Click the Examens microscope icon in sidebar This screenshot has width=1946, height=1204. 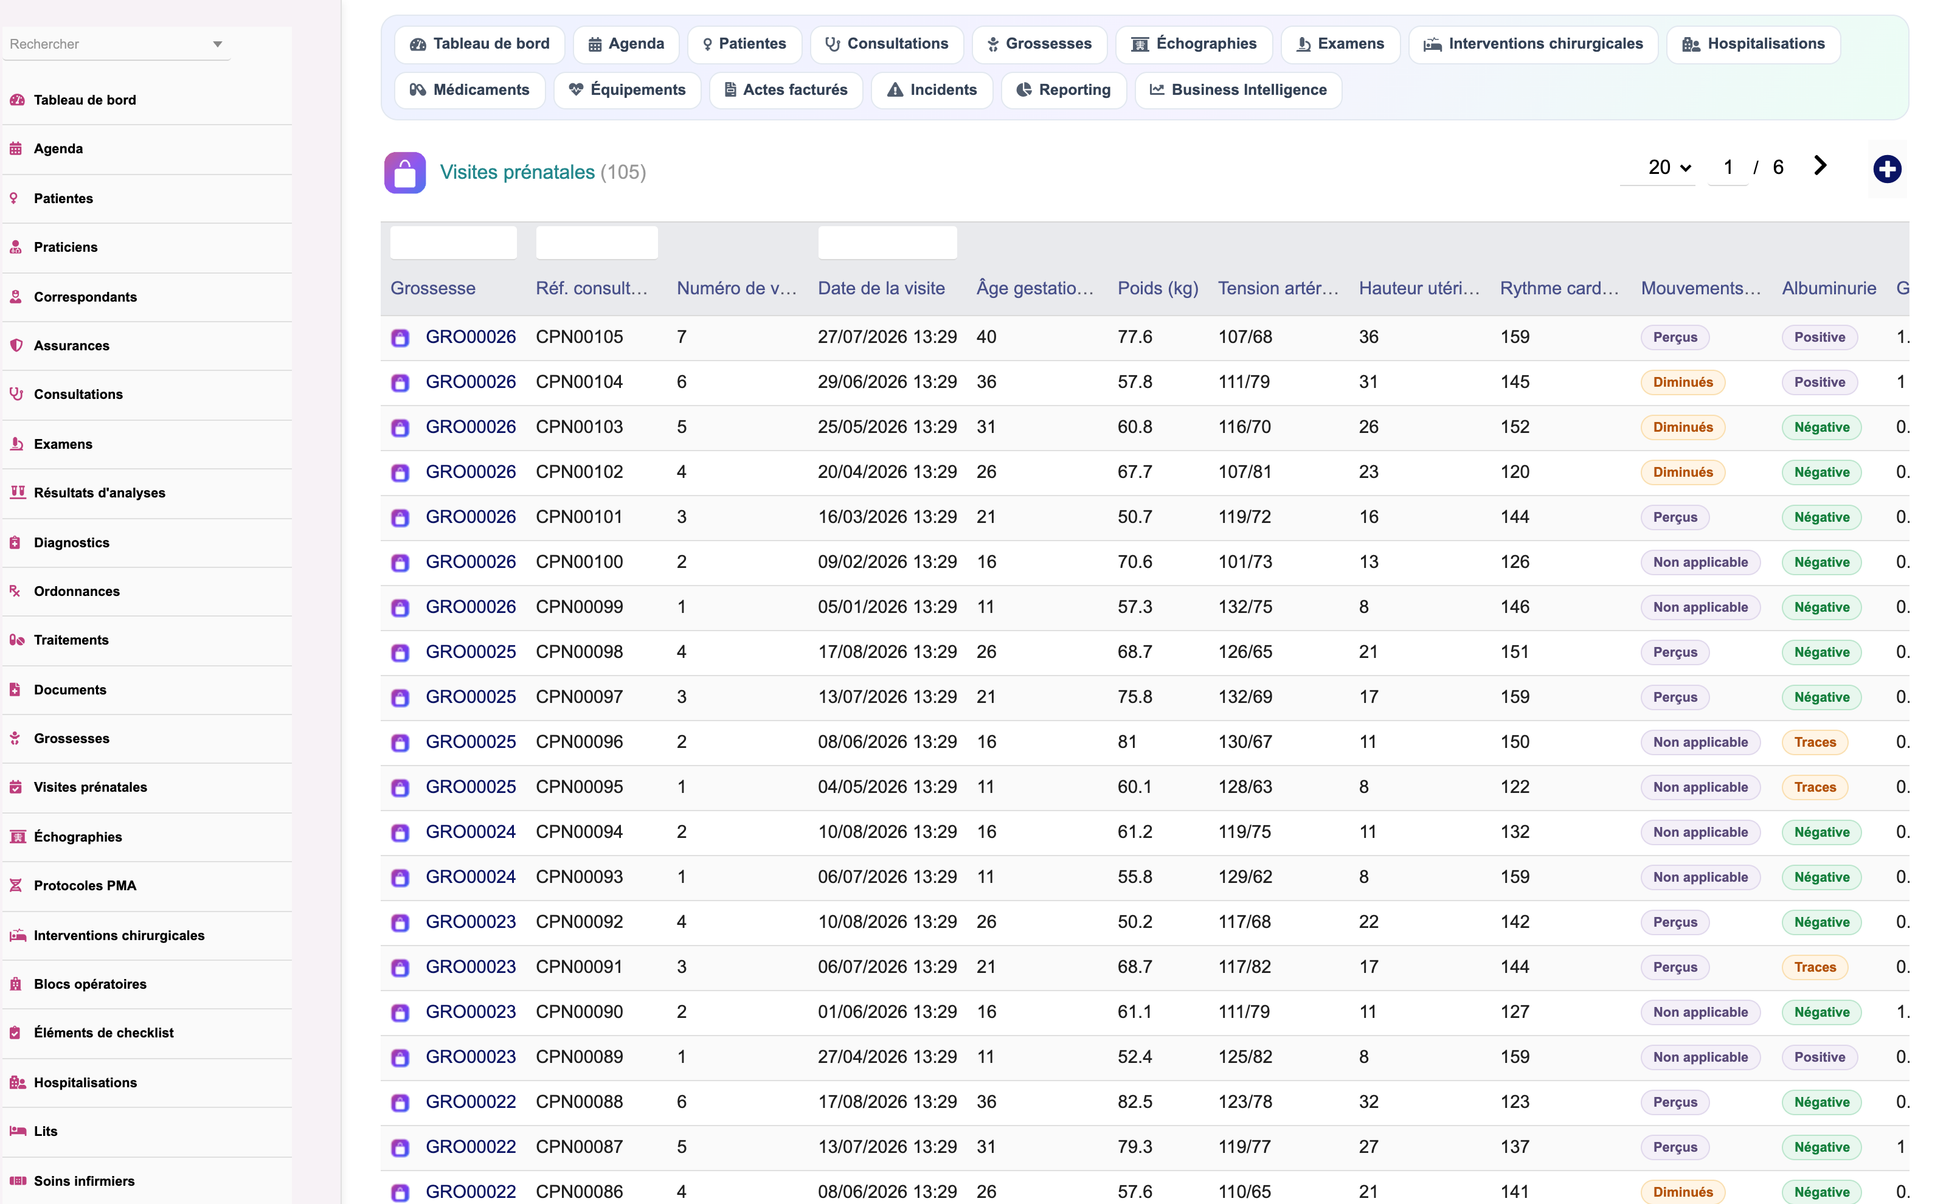(x=16, y=444)
